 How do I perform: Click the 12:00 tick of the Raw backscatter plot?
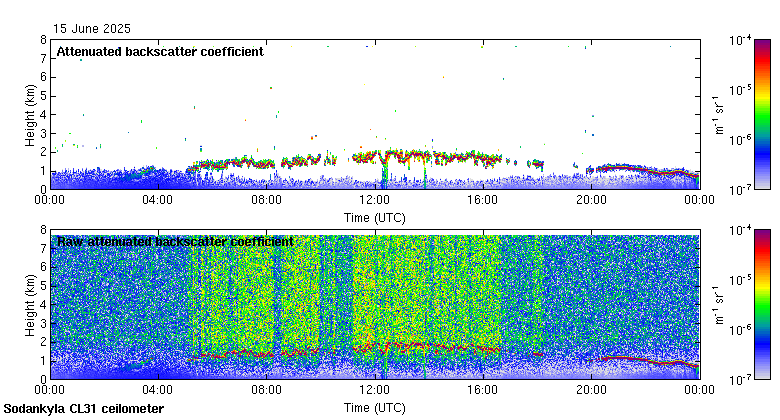[375, 390]
